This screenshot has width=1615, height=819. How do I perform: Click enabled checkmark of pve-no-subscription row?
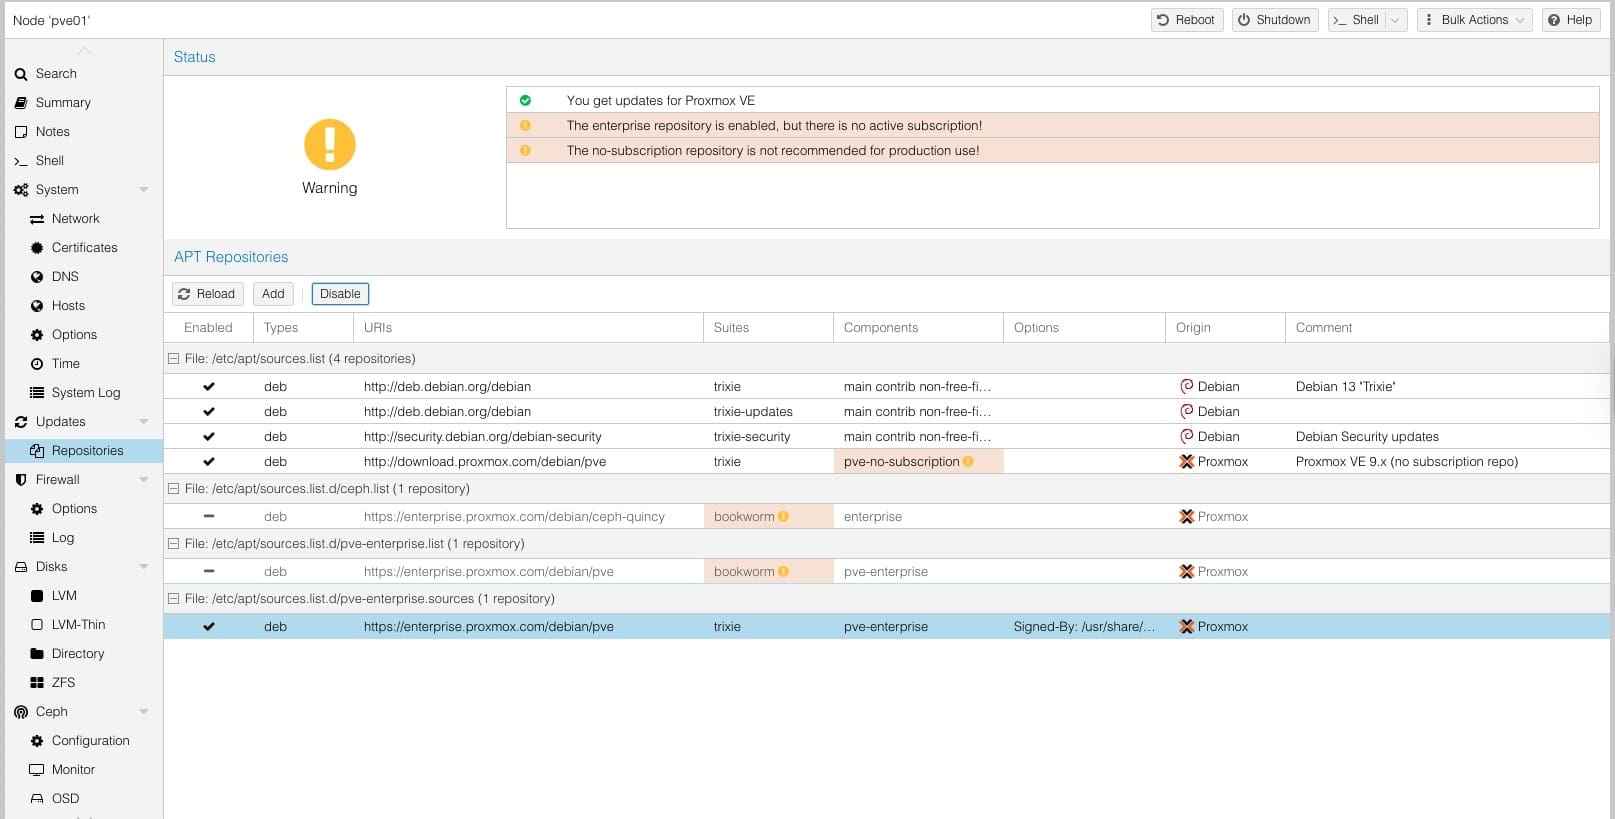pyautogui.click(x=209, y=462)
